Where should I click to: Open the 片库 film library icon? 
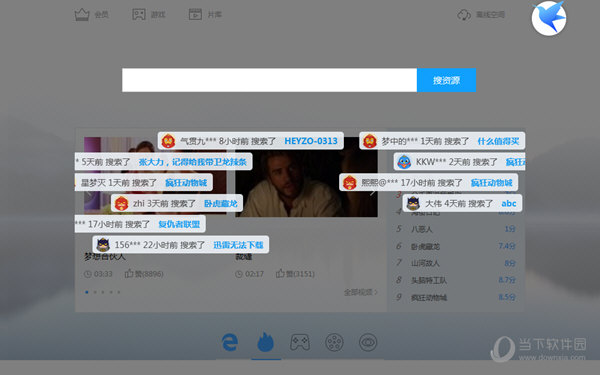195,15
